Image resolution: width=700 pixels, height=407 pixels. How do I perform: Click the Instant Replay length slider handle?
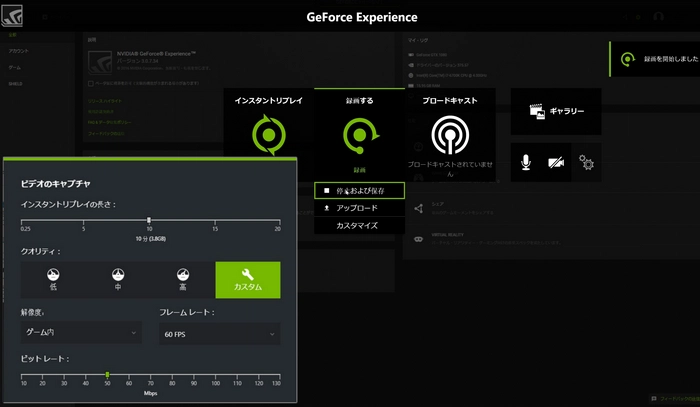tap(149, 219)
